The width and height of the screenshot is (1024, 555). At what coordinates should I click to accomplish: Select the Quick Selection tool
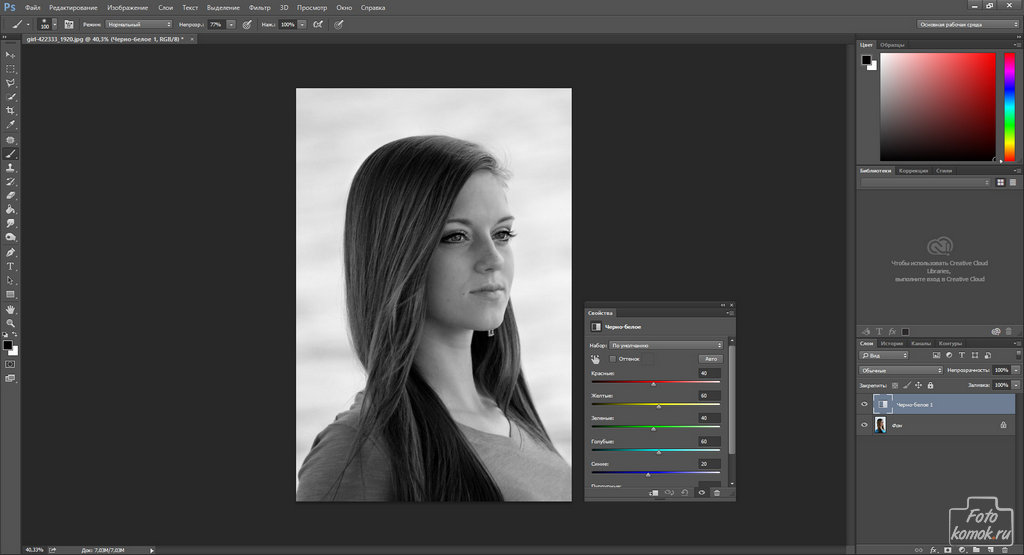coord(10,97)
